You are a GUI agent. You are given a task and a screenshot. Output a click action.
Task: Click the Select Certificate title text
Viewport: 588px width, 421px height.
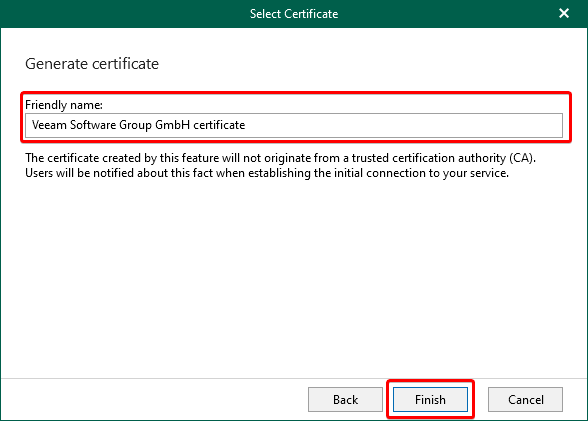tap(294, 14)
